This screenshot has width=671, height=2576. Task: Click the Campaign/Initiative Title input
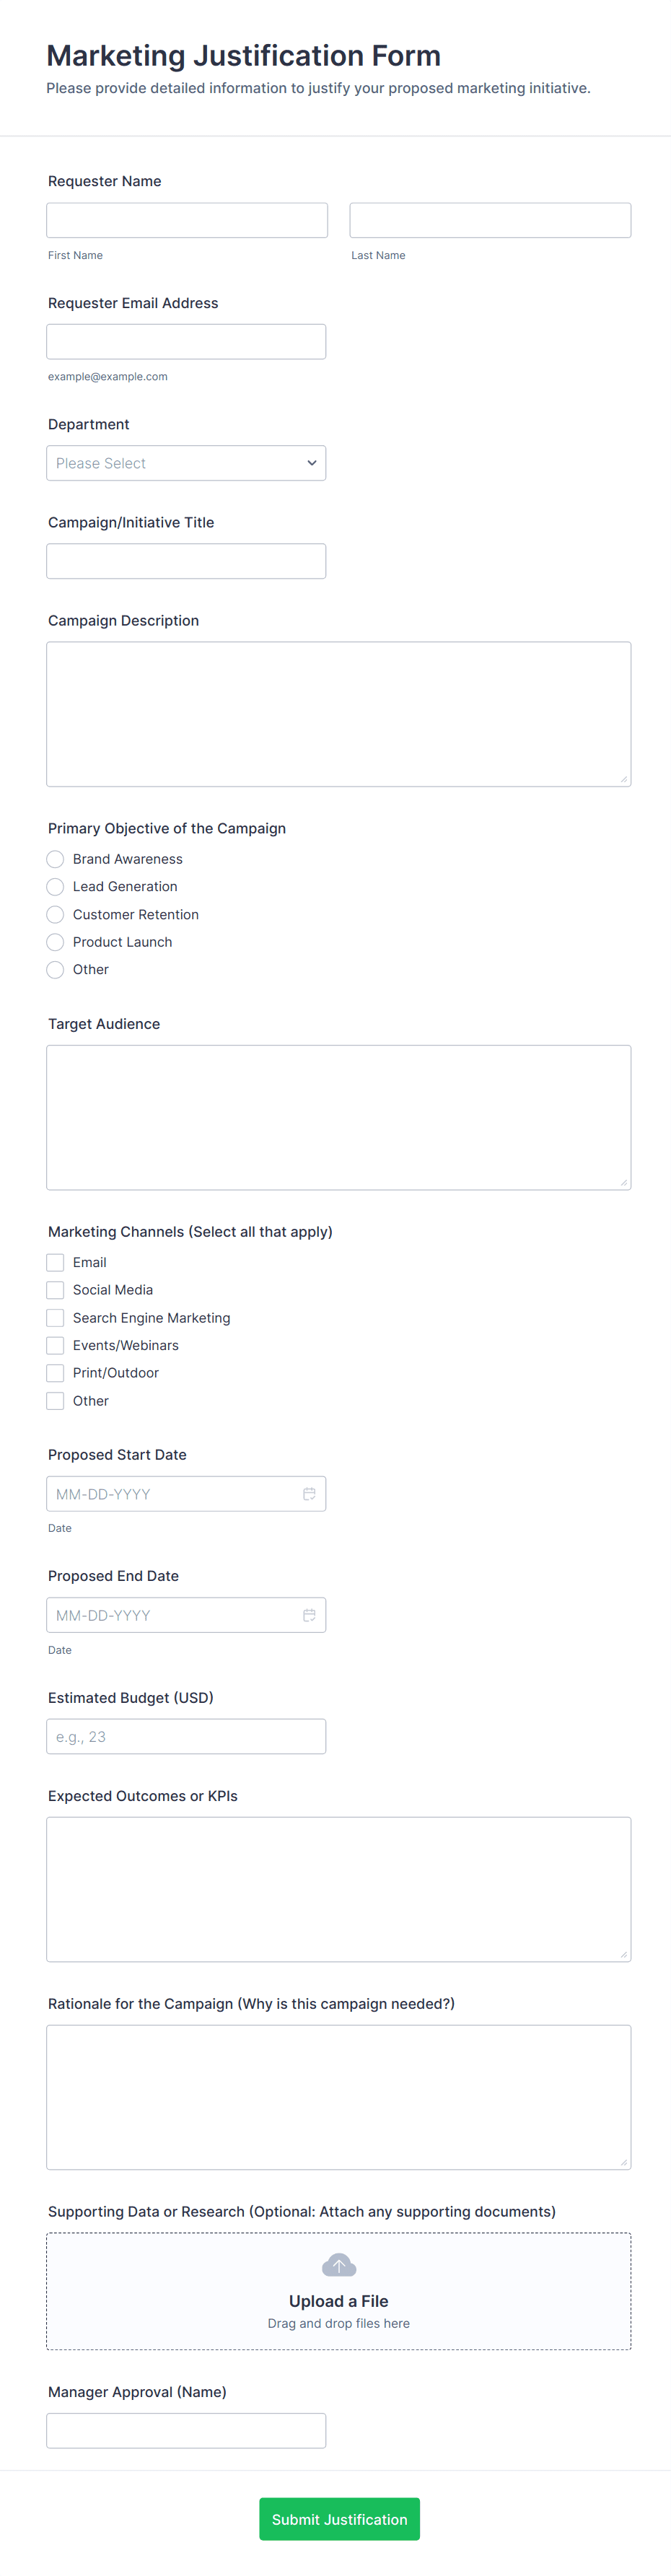[186, 561]
